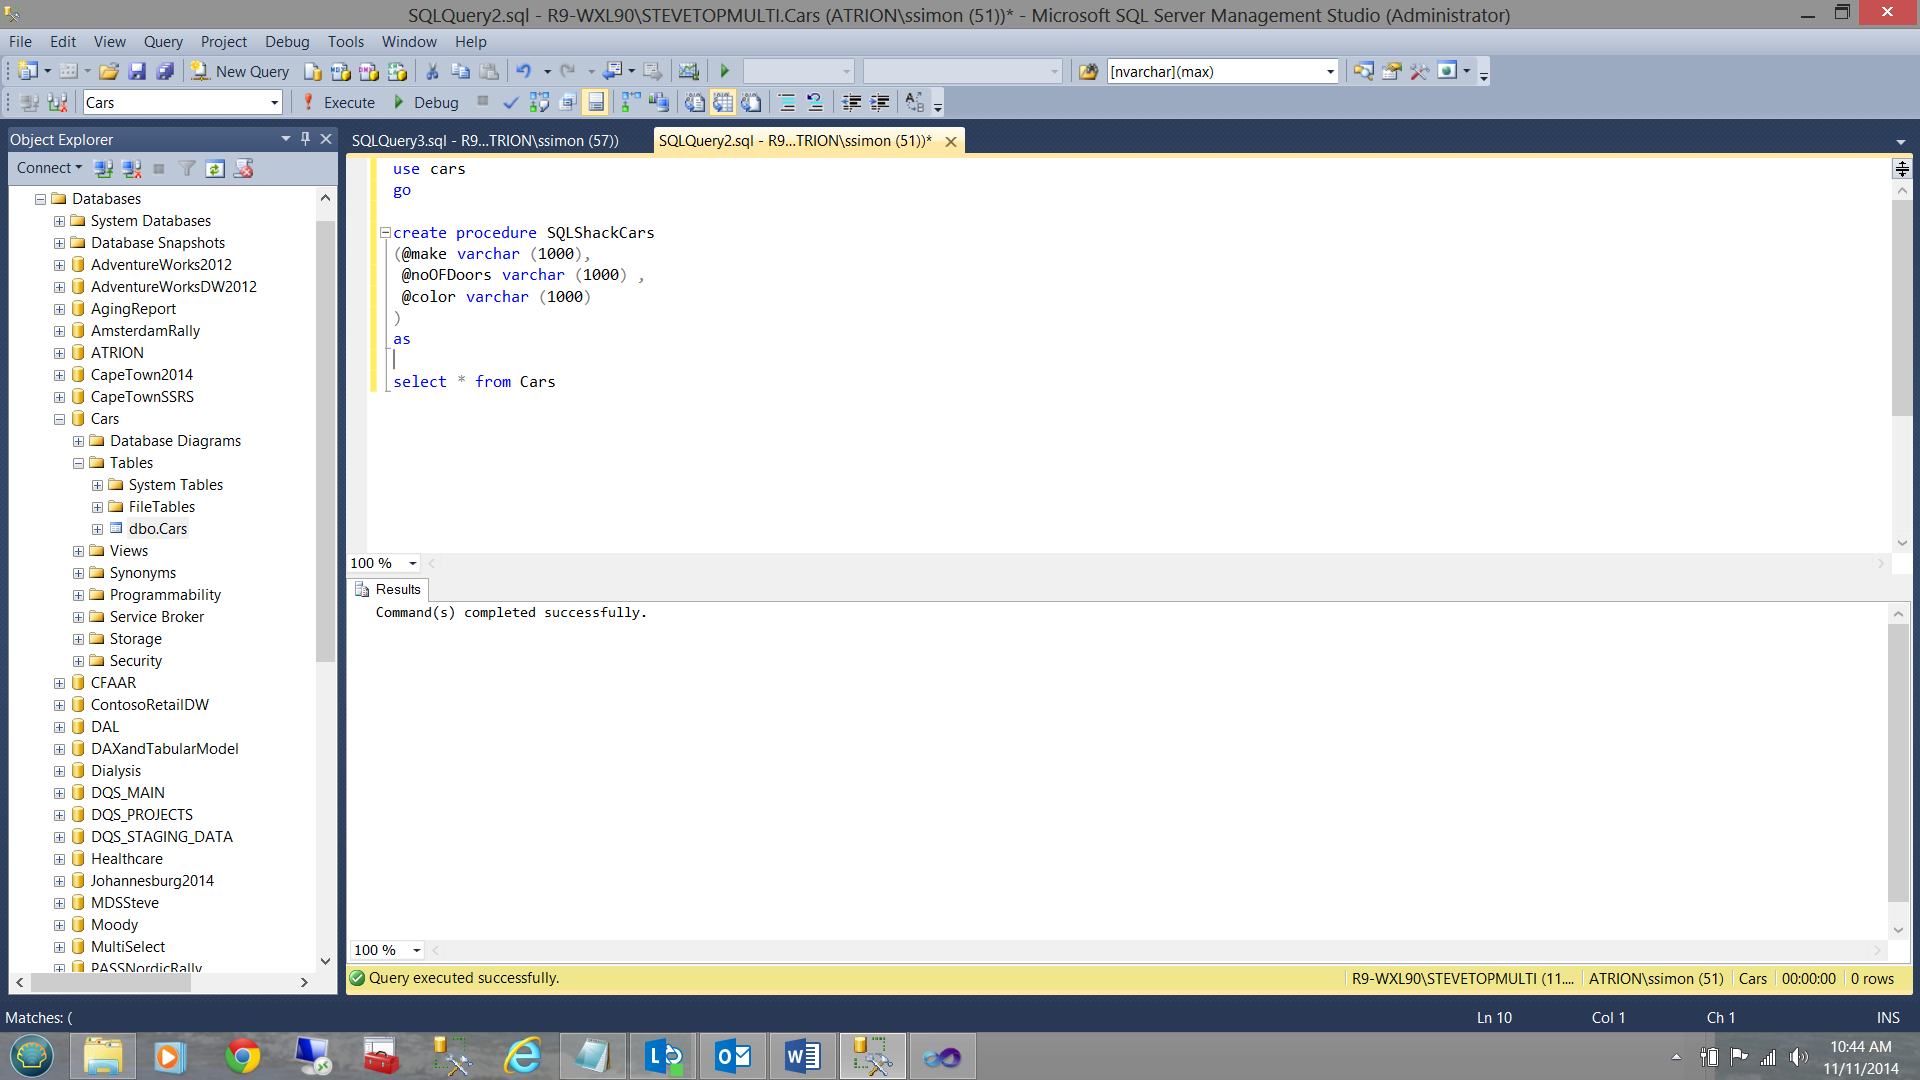
Task: Click the Undo arrow icon
Action: [x=523, y=72]
